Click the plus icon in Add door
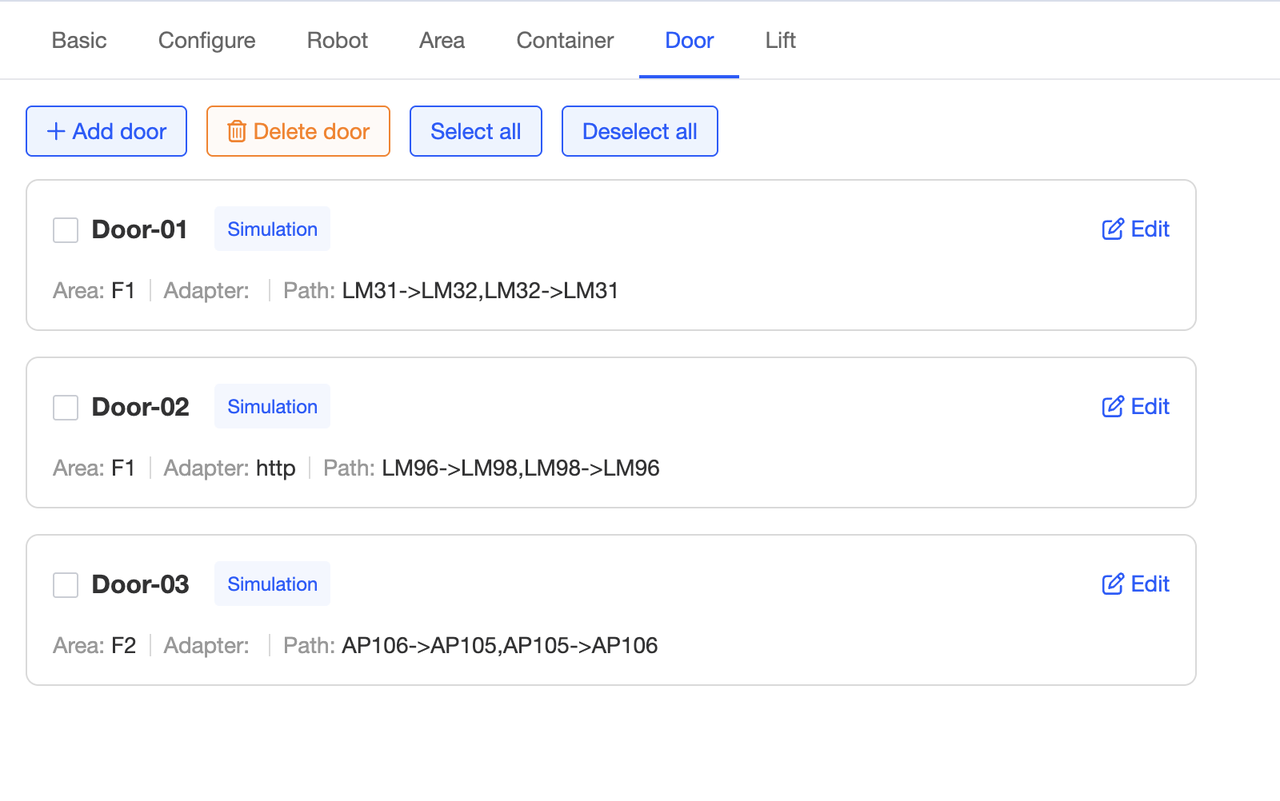 coord(56,132)
